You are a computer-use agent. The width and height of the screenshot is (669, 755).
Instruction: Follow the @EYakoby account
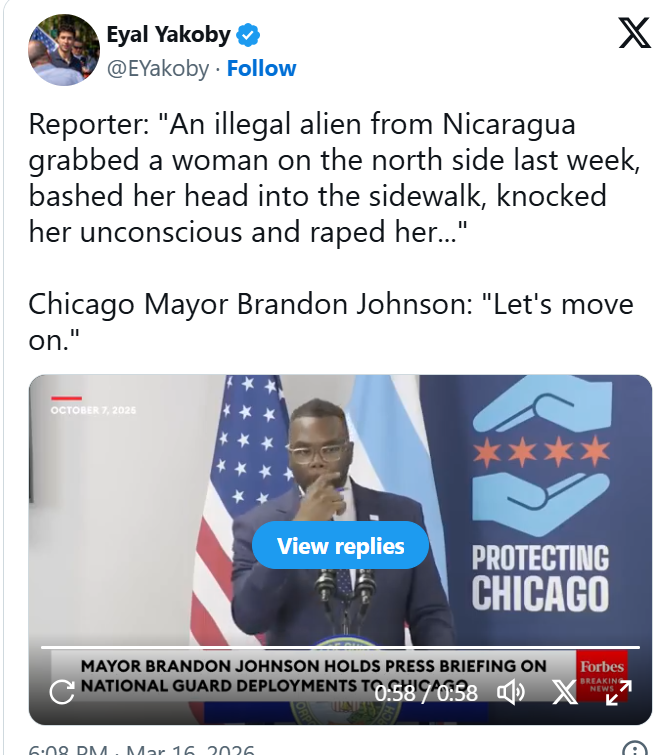[x=261, y=68]
